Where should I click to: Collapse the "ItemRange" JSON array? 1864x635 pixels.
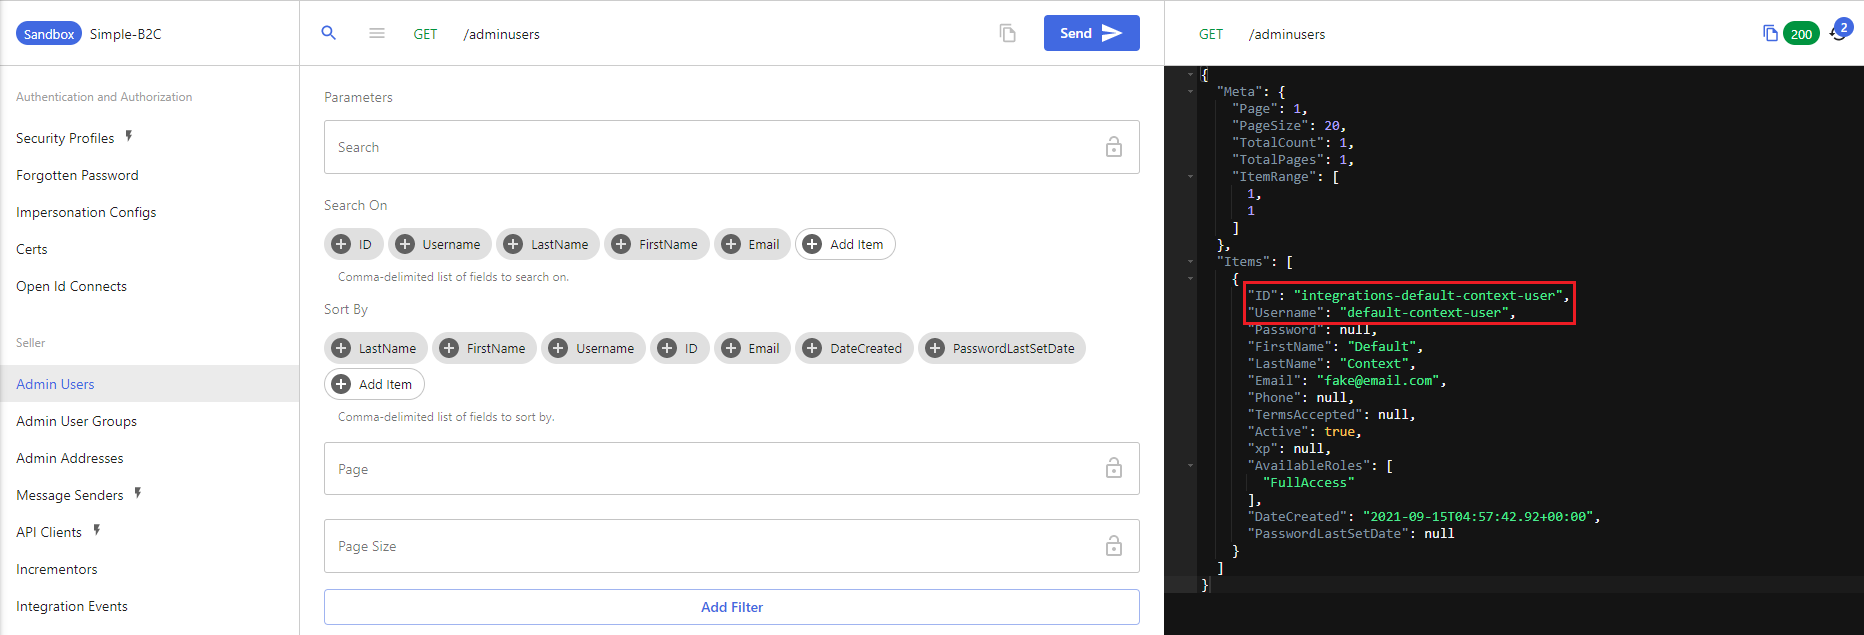pyautogui.click(x=1190, y=176)
